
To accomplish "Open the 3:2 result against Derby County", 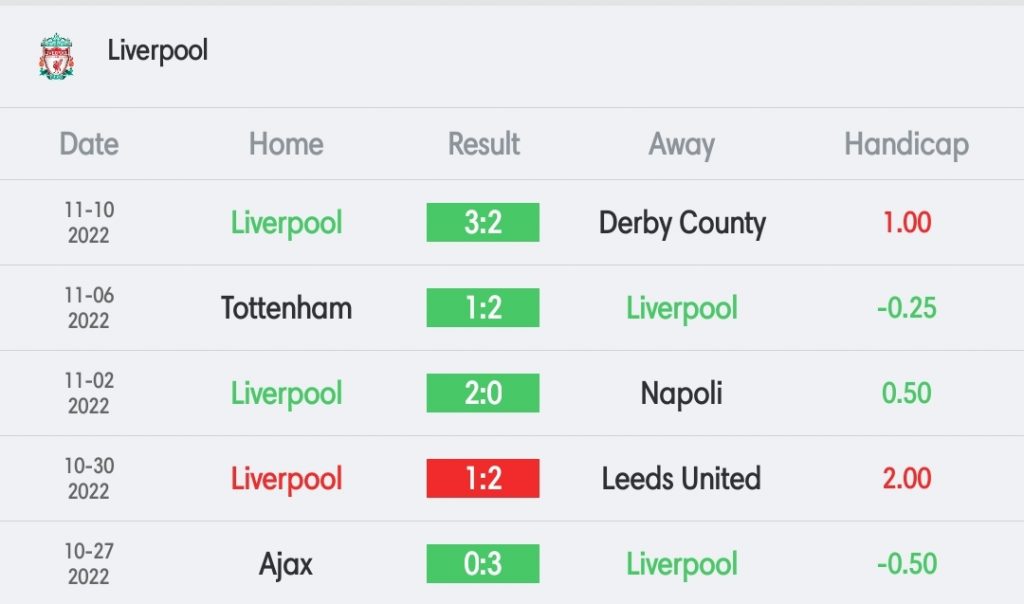I will click(x=483, y=223).
